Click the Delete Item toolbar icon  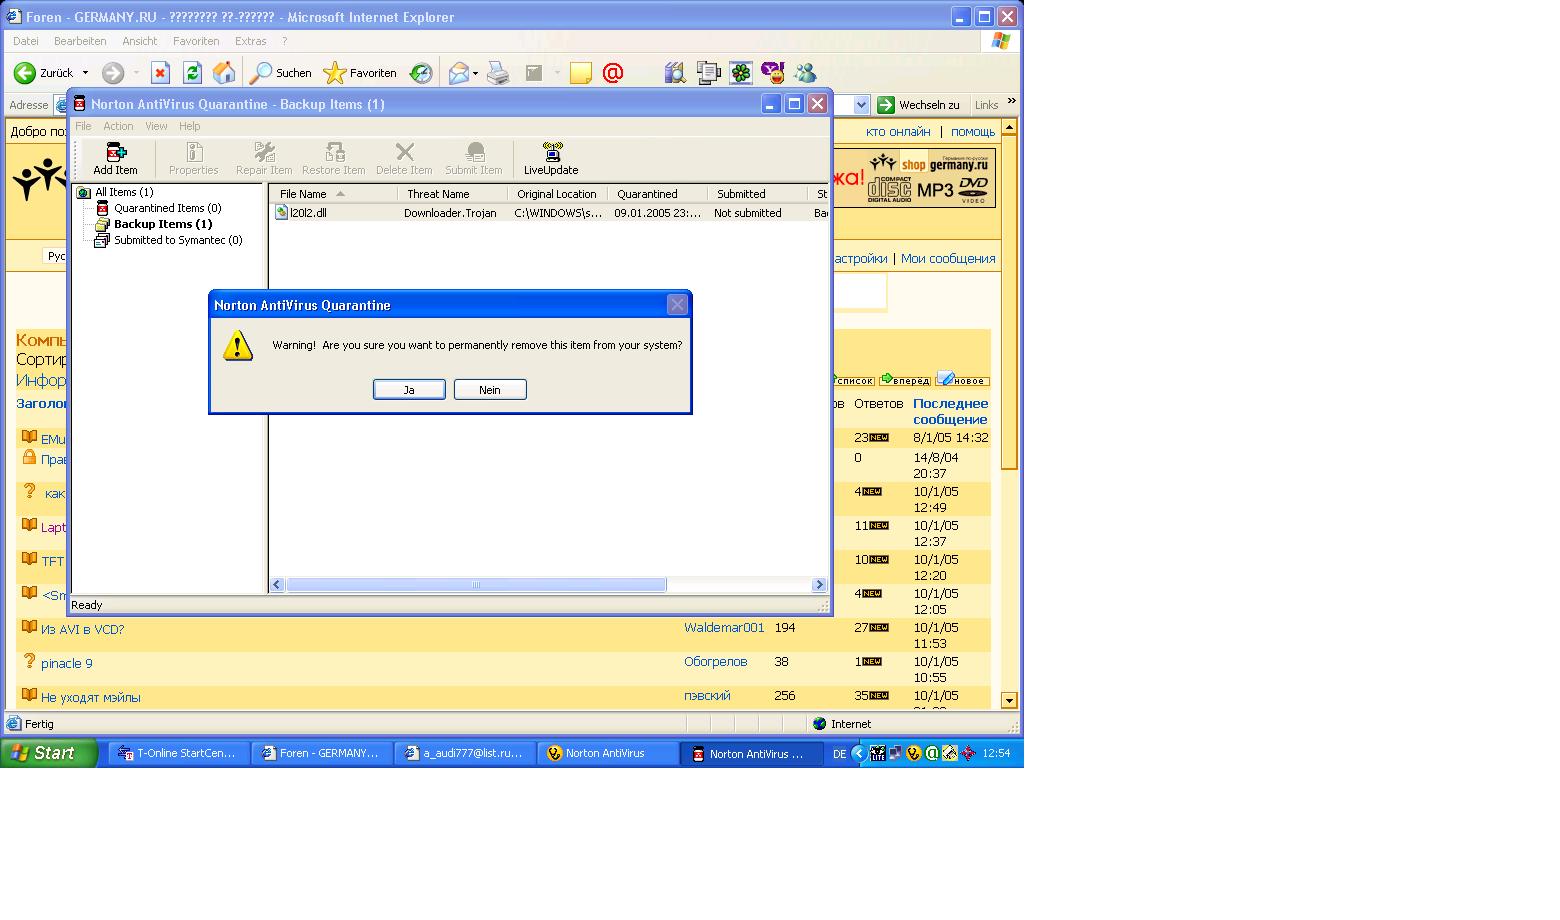404,158
